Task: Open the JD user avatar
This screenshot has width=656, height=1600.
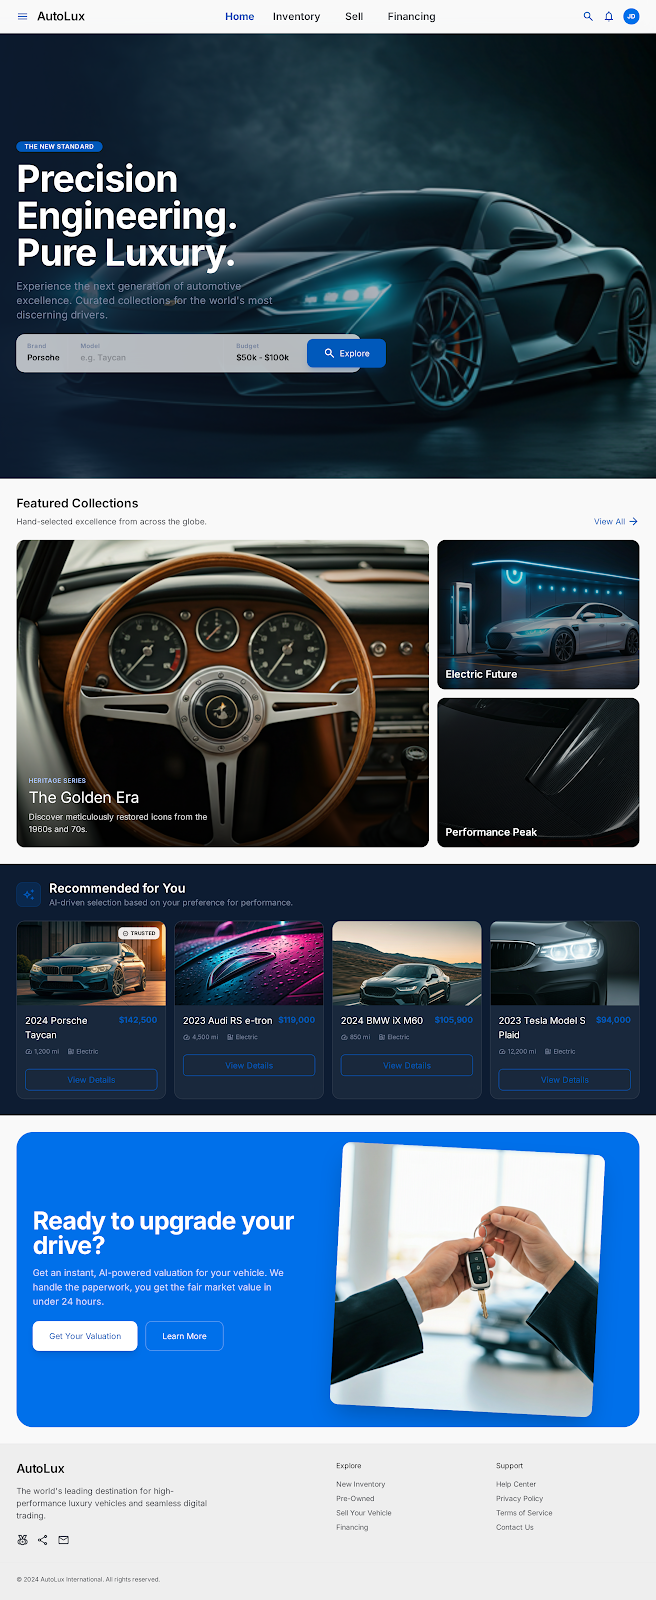Action: click(x=631, y=17)
